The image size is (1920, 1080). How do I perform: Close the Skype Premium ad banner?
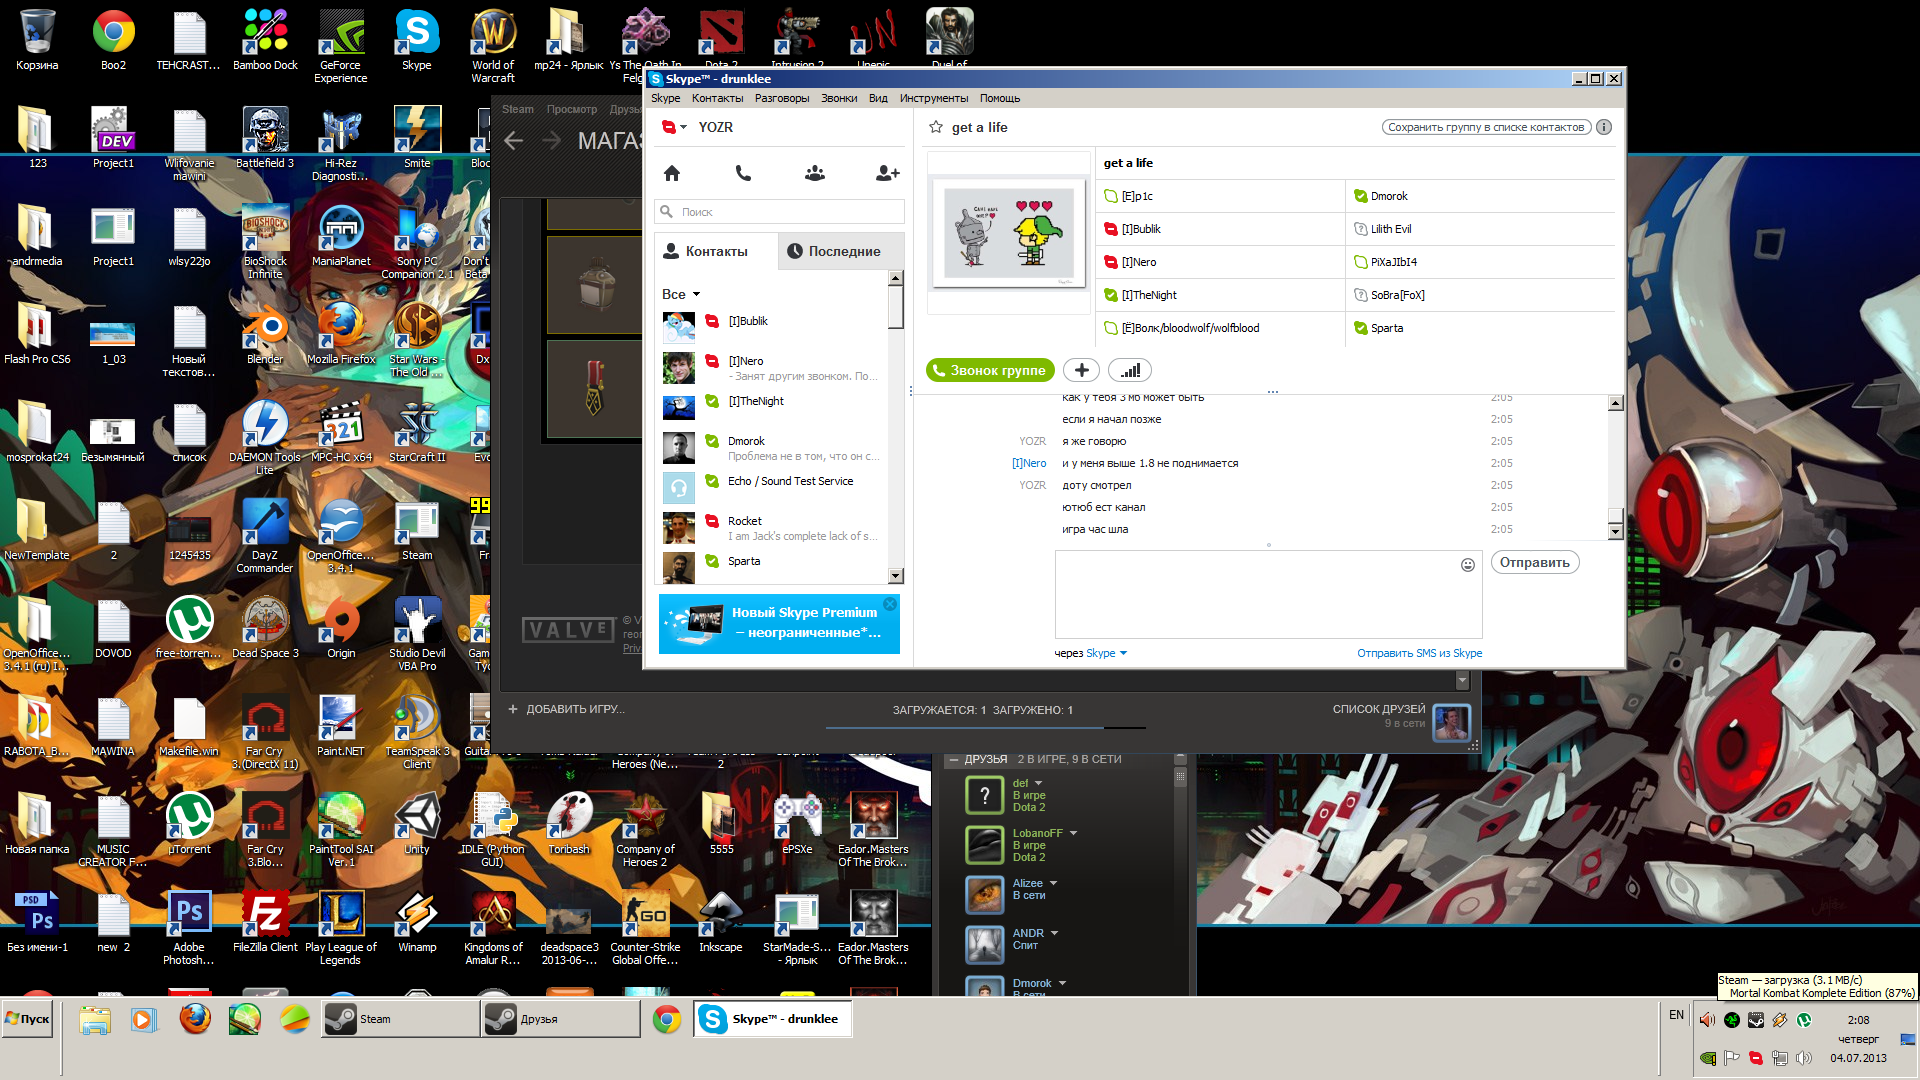tap(890, 604)
